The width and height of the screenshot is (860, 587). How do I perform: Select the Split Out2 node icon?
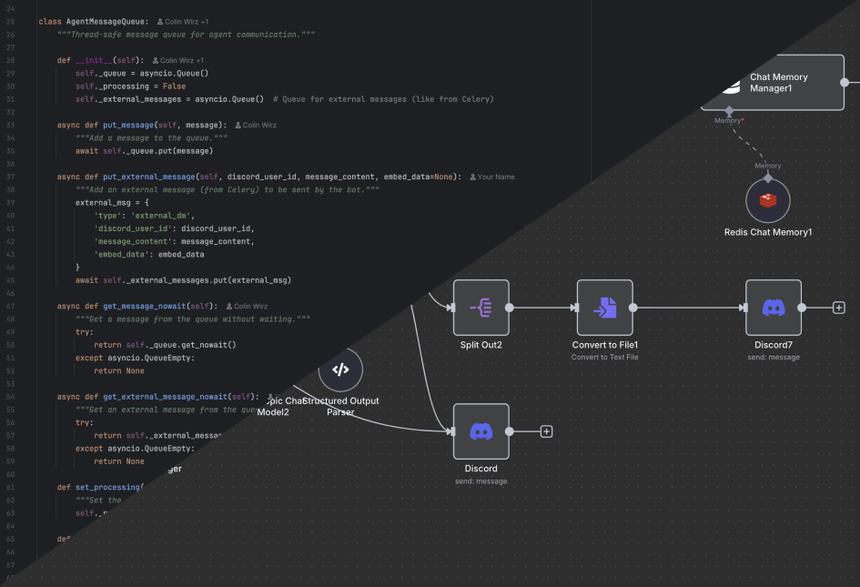pos(481,308)
